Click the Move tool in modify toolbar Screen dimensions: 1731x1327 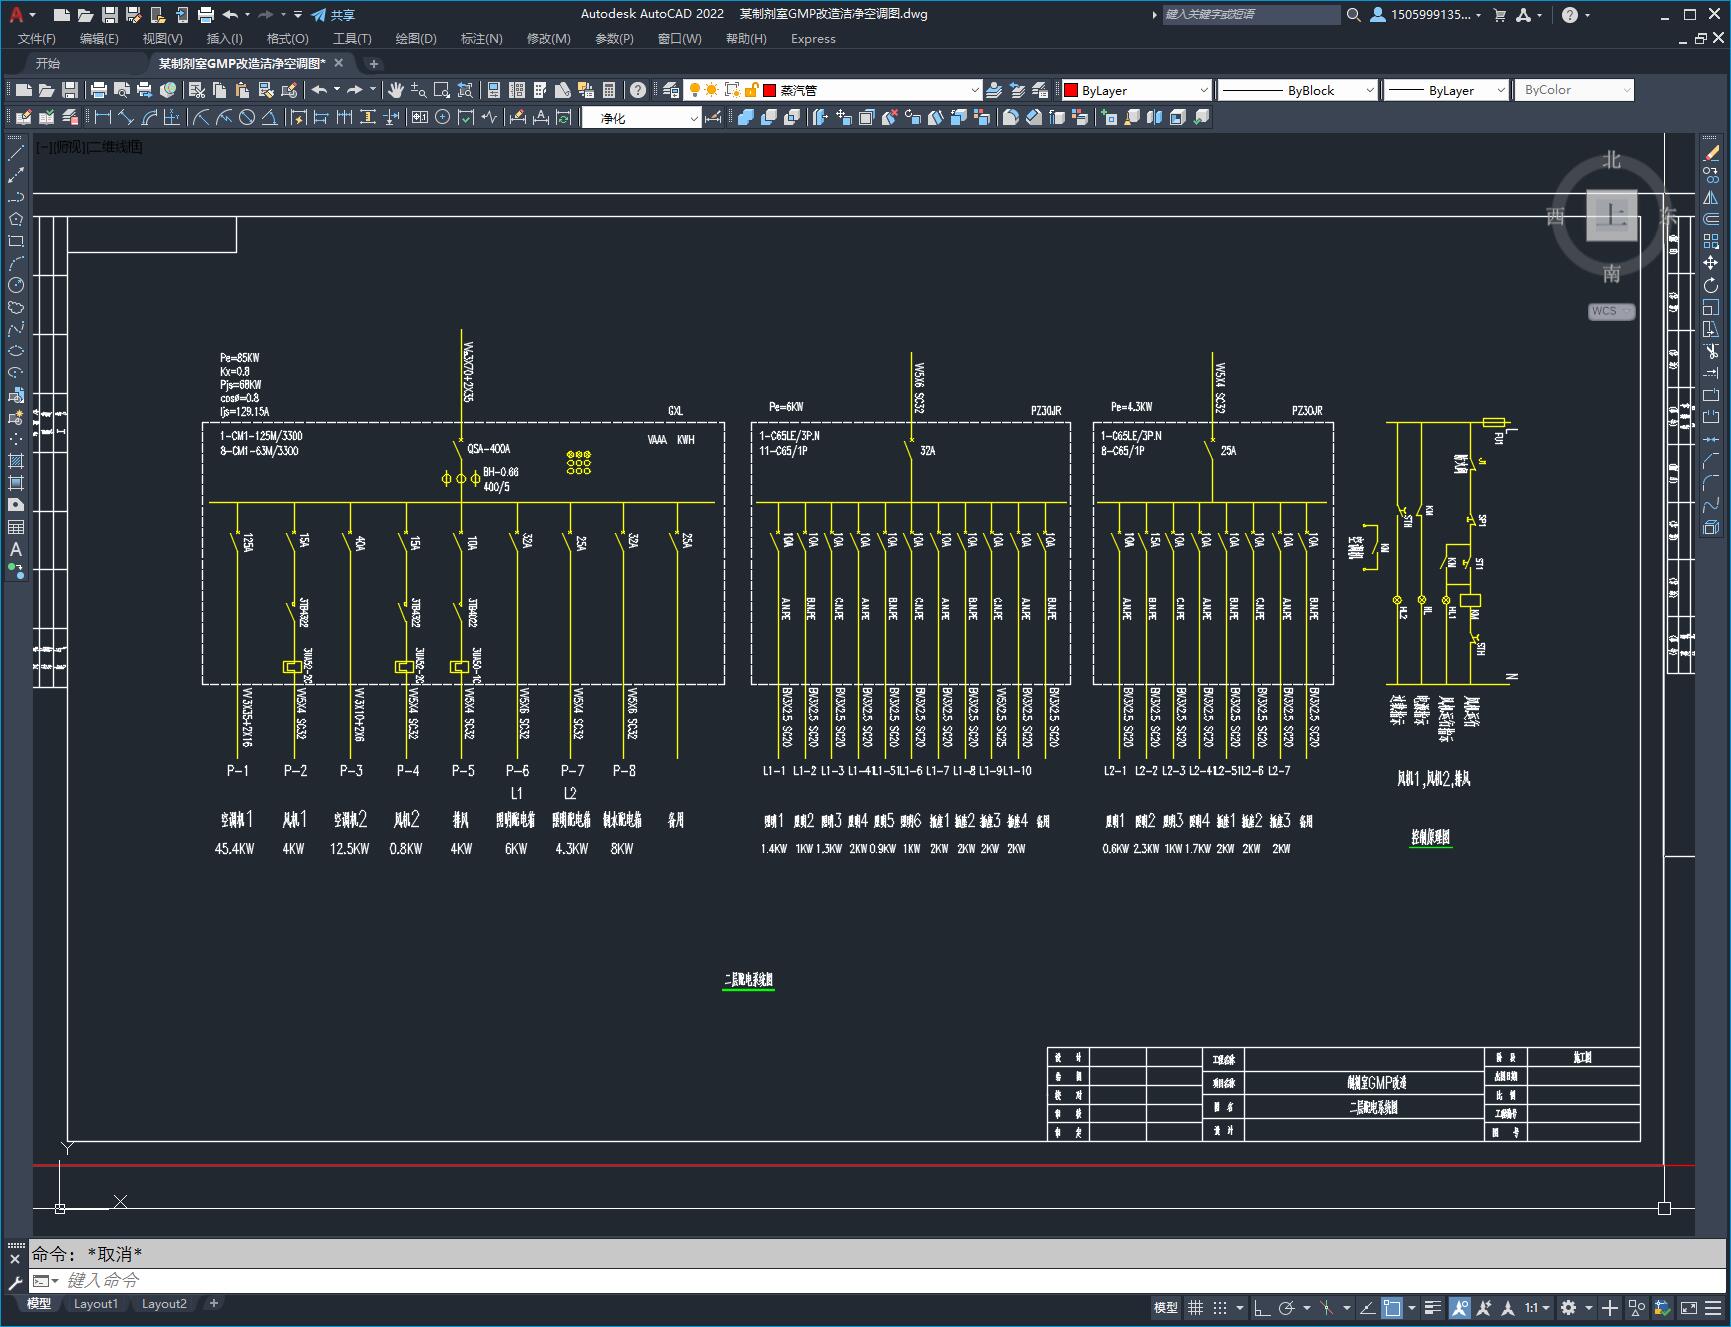tap(1711, 263)
